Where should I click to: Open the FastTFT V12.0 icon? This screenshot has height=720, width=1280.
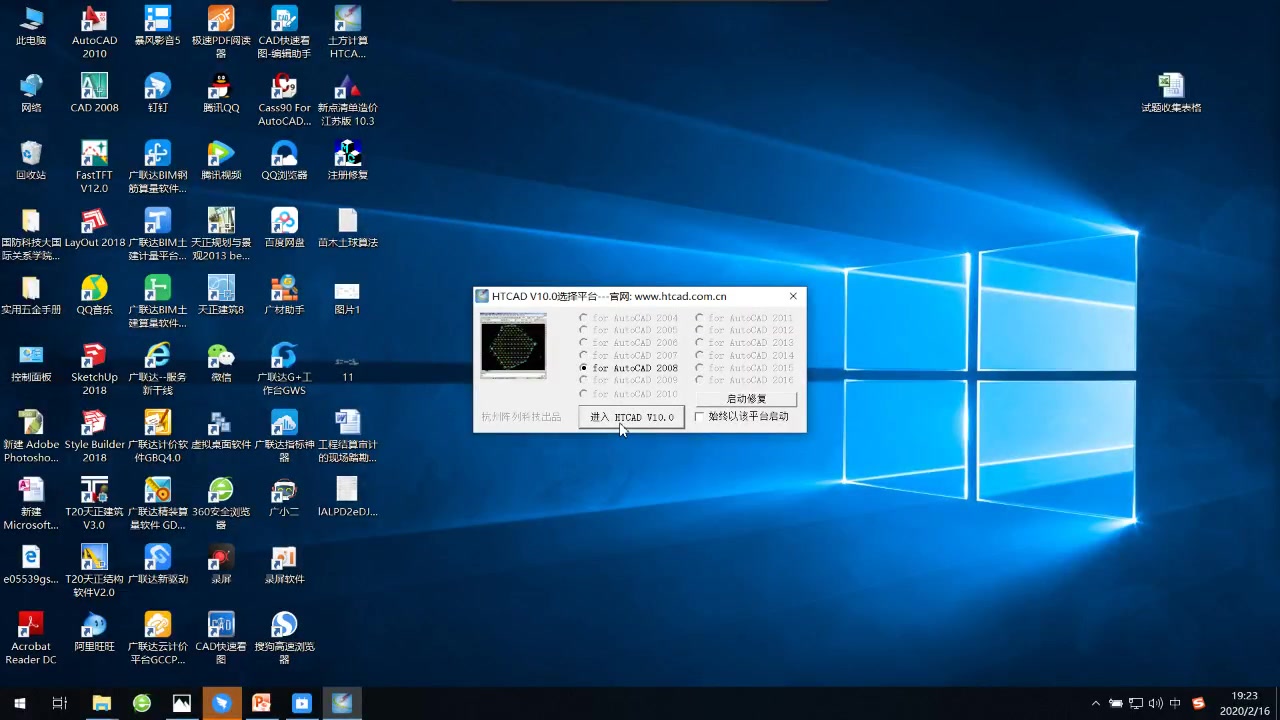94,166
